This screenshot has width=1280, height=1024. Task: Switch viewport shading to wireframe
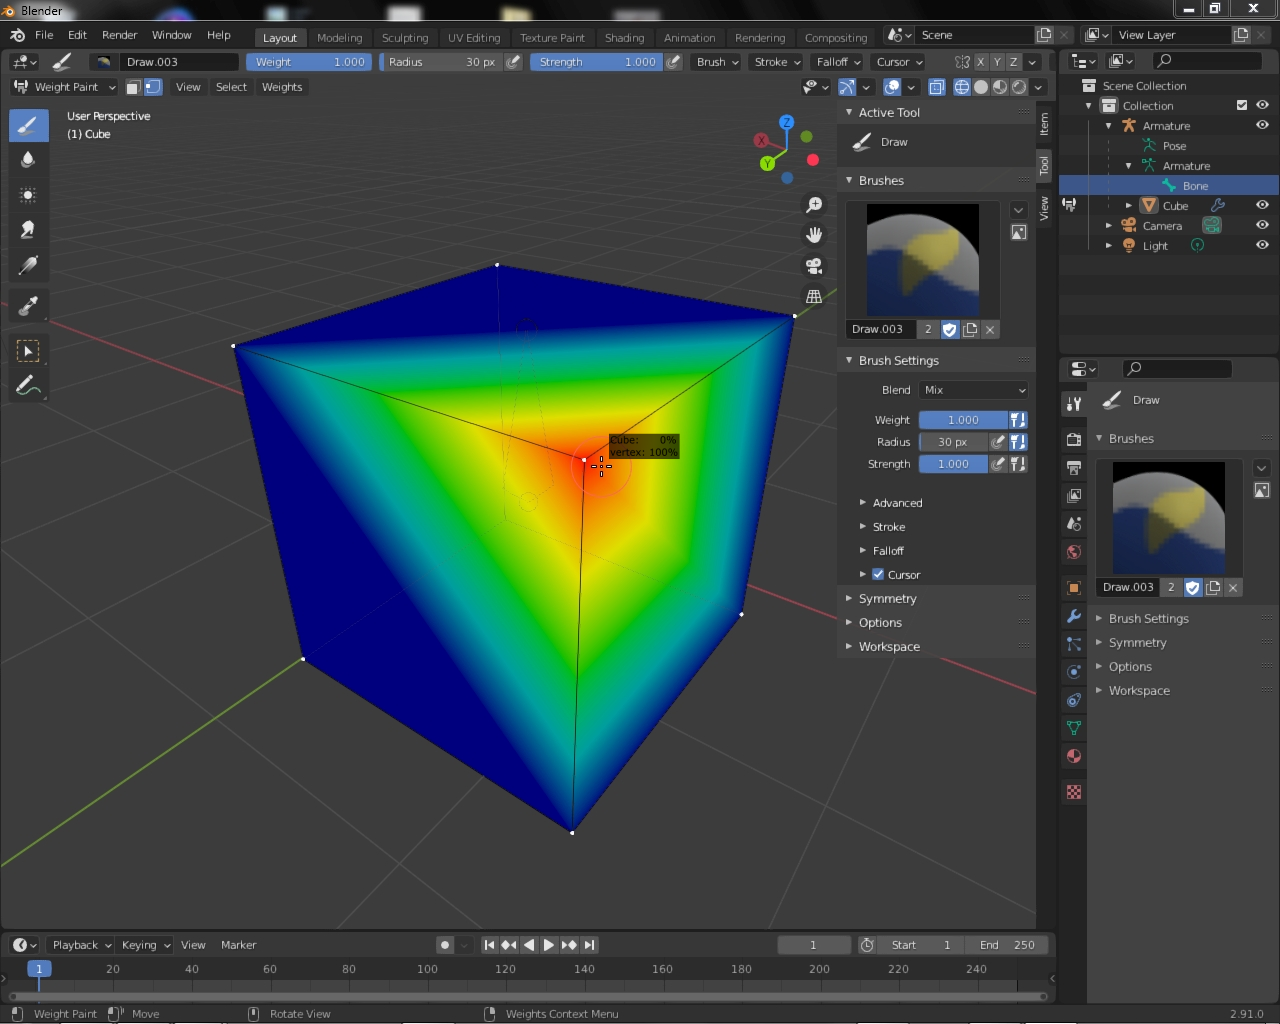pos(962,87)
